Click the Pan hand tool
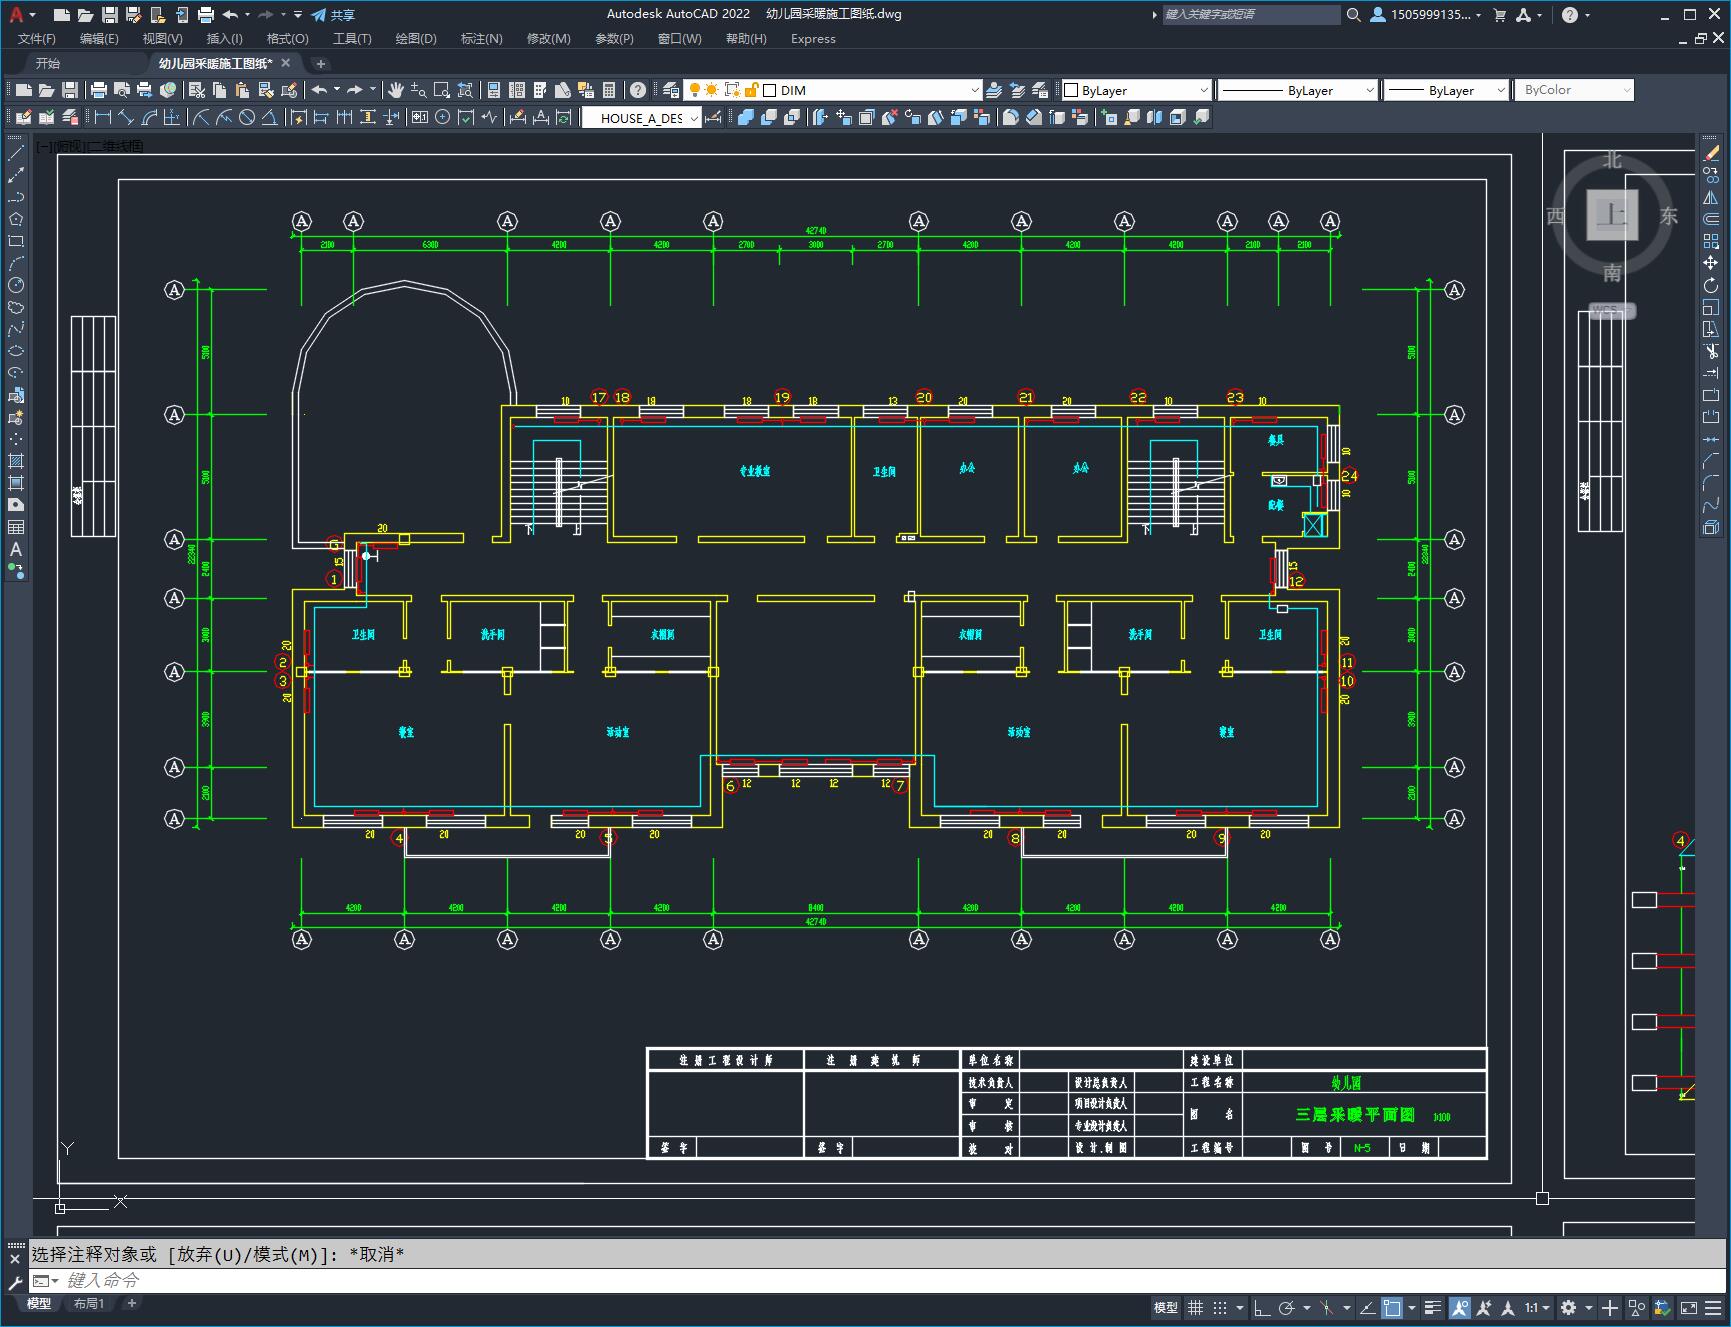The image size is (1731, 1327). (396, 90)
